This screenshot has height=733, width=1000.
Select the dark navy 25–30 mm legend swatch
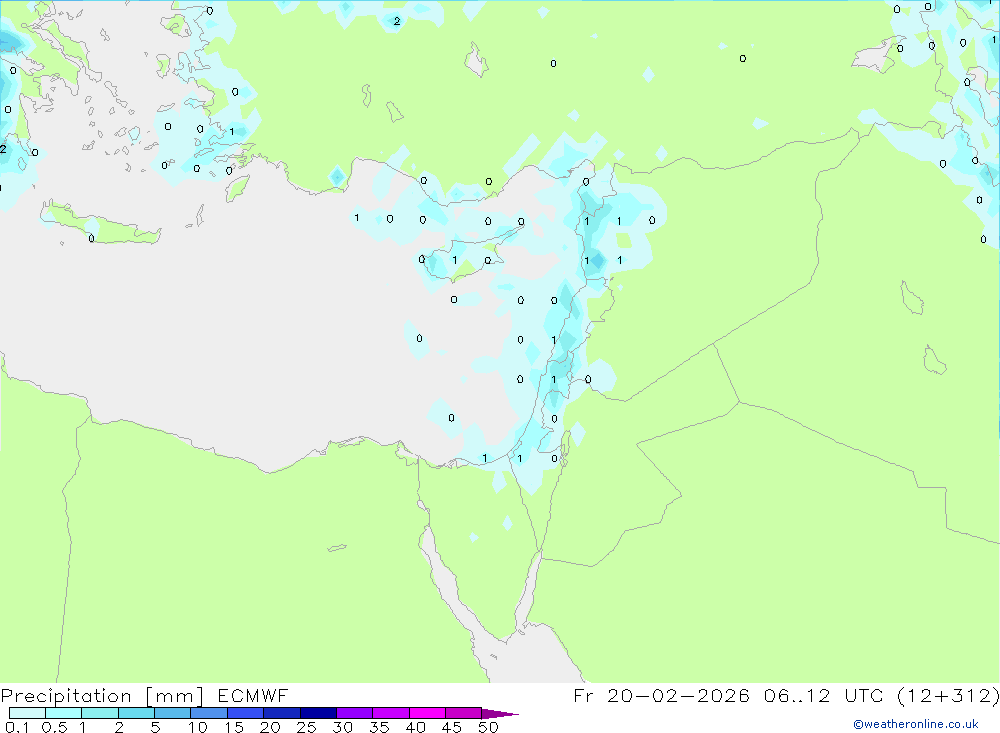318,713
